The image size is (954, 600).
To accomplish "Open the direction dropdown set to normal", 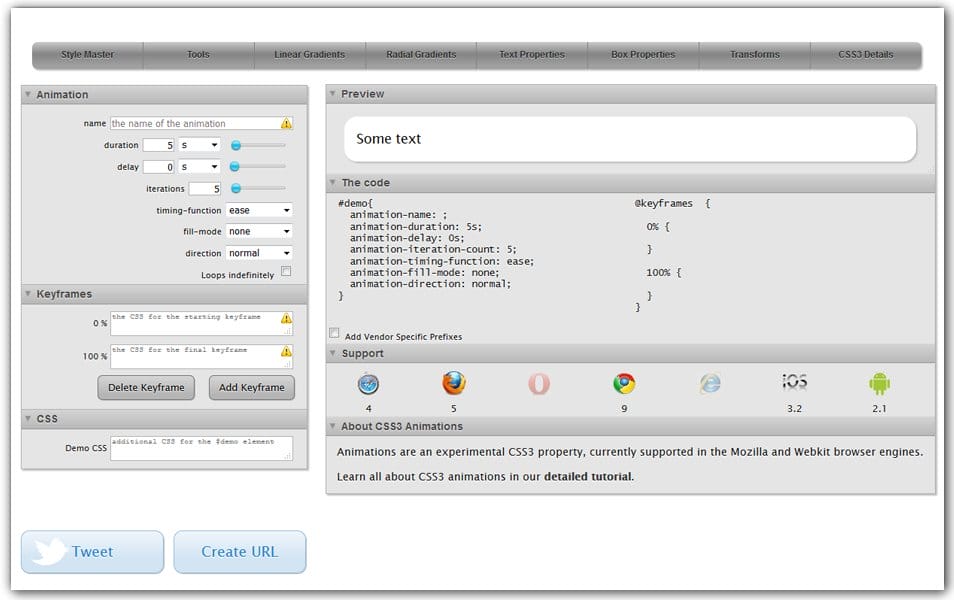I will click(259, 254).
